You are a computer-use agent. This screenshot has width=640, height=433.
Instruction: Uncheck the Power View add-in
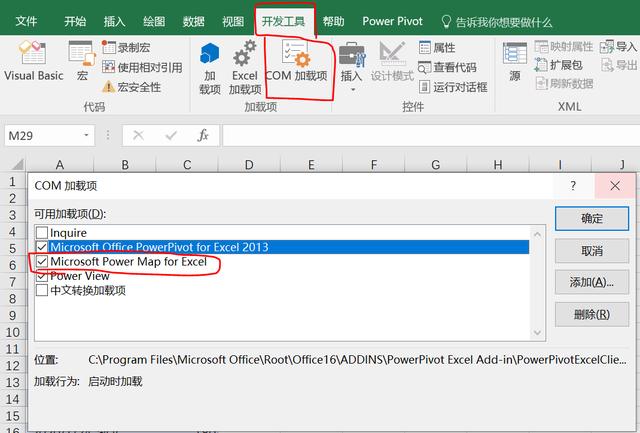click(42, 276)
